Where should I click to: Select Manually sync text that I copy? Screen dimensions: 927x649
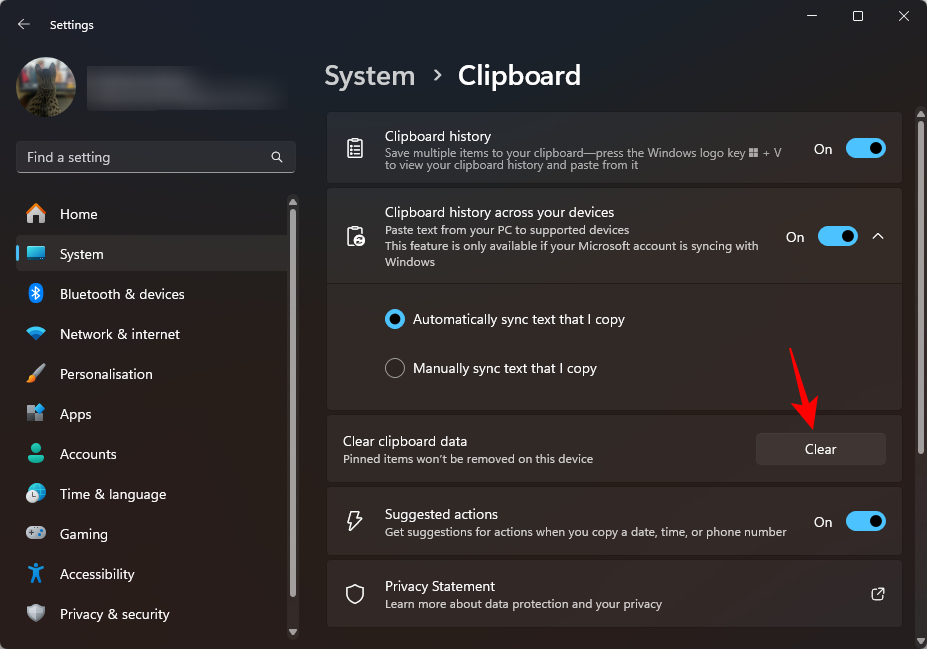[x=395, y=368]
